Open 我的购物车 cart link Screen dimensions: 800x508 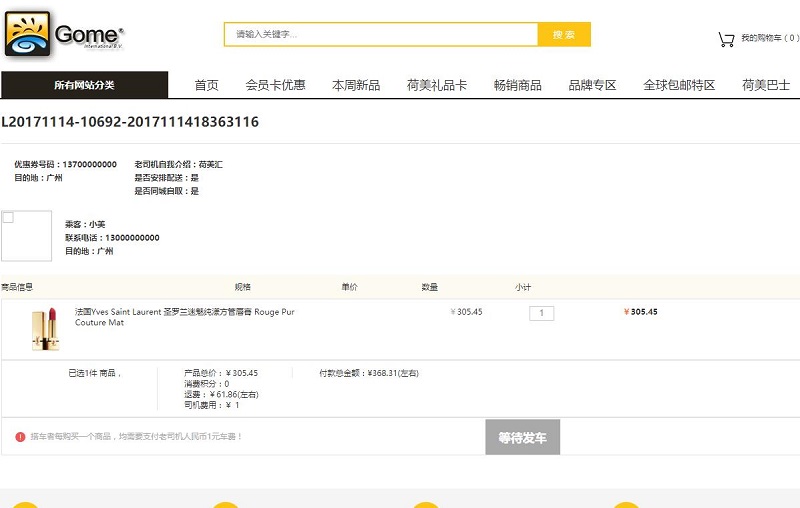(769, 38)
